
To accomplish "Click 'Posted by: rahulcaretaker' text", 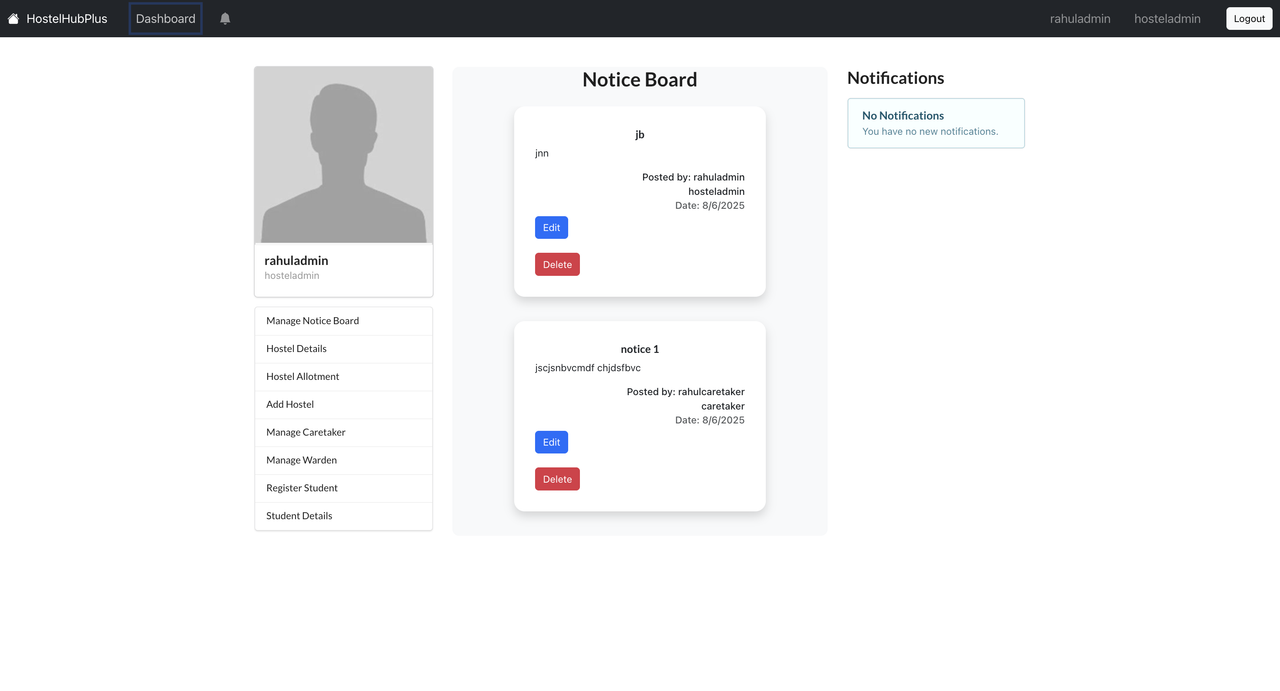I will (686, 392).
